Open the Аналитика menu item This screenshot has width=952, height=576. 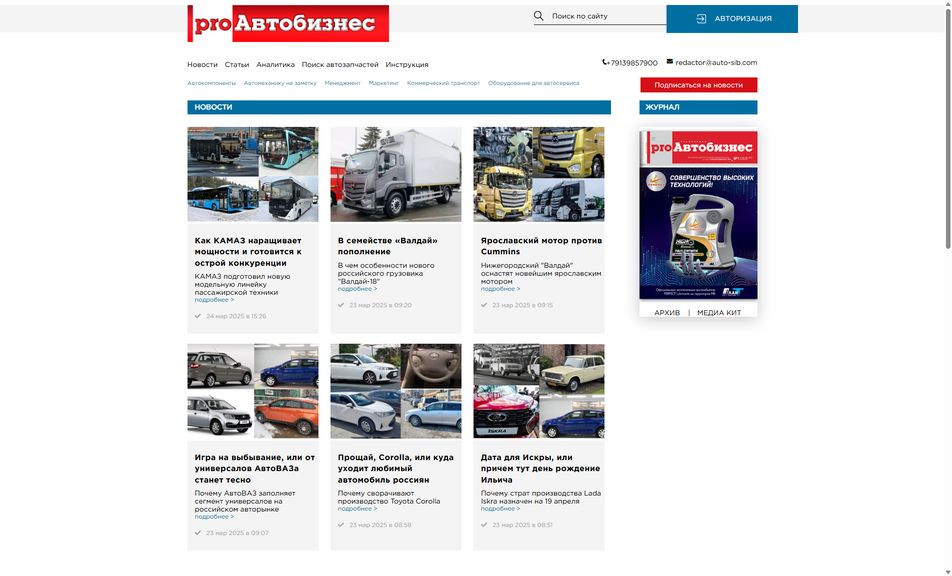click(x=275, y=64)
